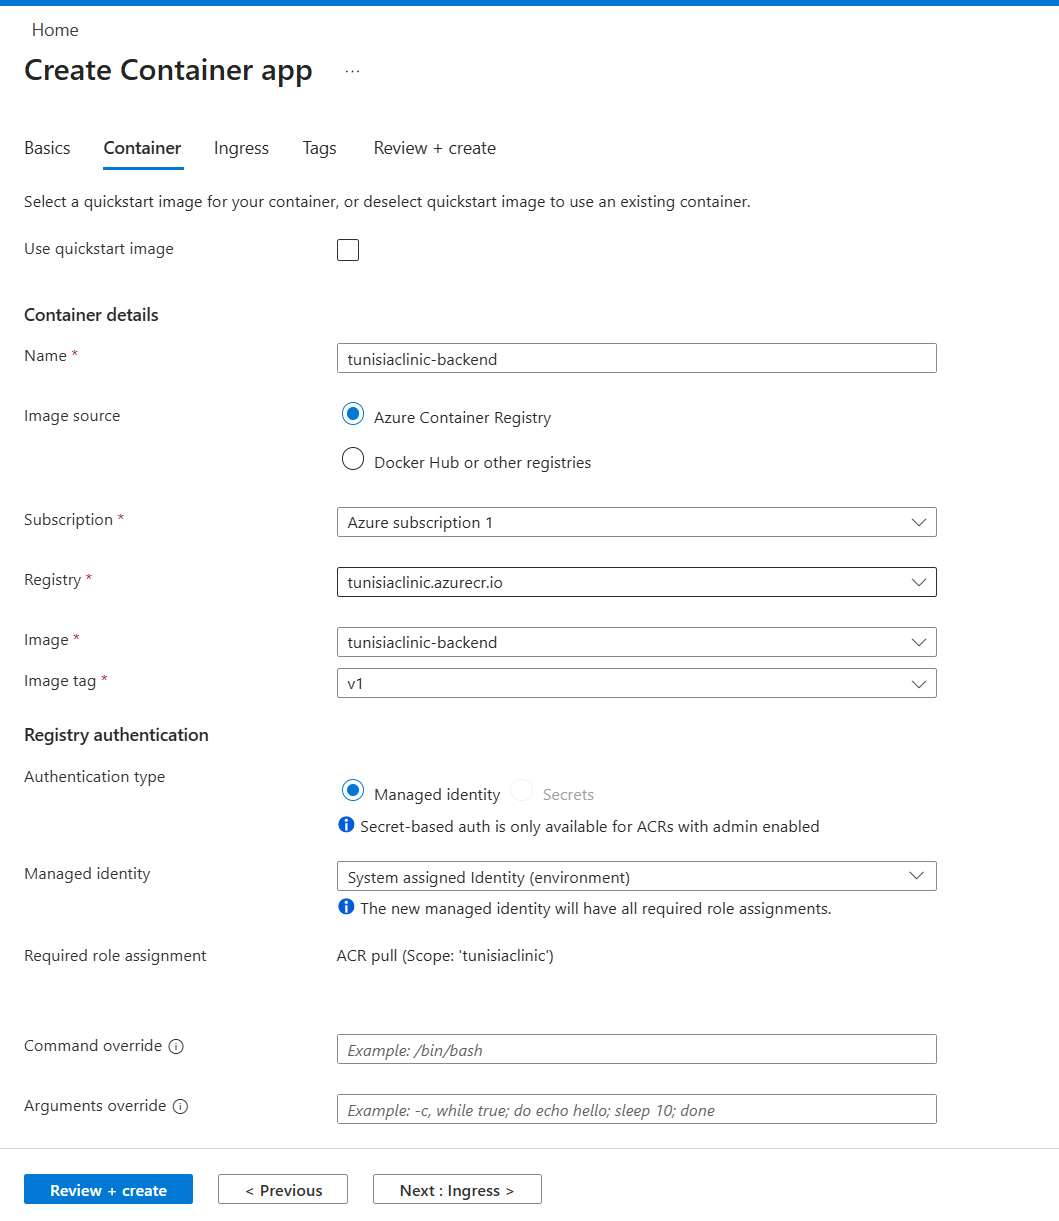The image size is (1059, 1221).
Task: Select Docker Hub or other registries image source
Action: coord(352,458)
